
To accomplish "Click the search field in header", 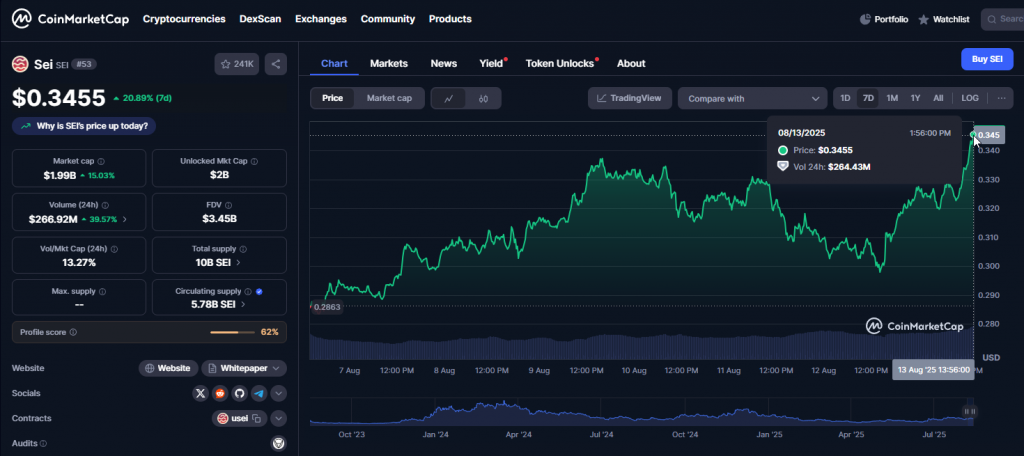I will point(1002,20).
